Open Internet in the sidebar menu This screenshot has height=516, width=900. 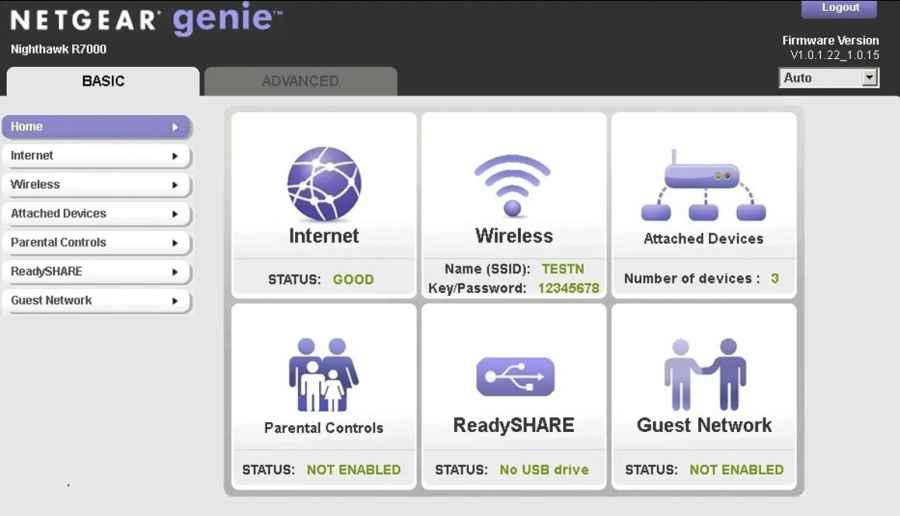pyautogui.click(x=96, y=156)
